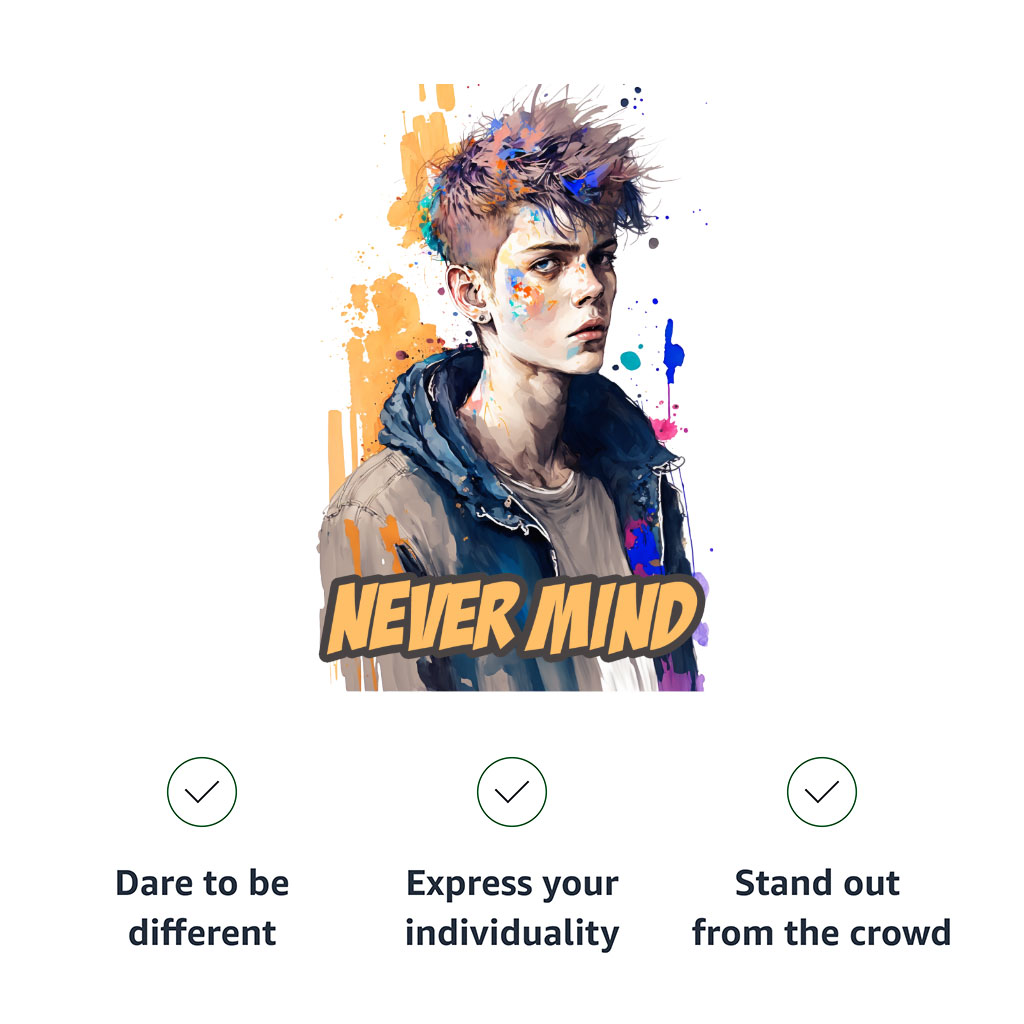Click the checkmark icon above Express your individuality
This screenshot has height=1024, width=1024.
pyautogui.click(x=512, y=792)
